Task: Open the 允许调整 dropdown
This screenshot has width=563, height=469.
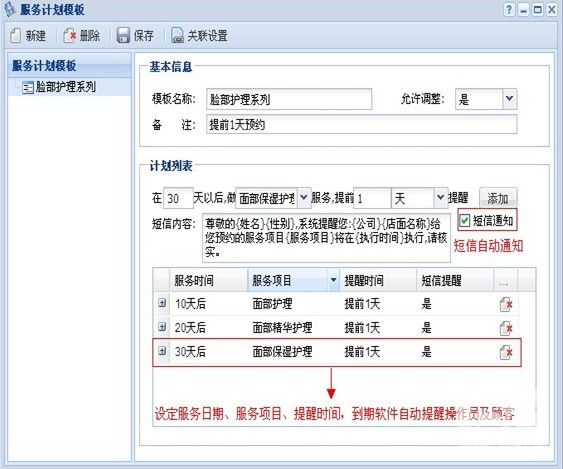Action: click(509, 99)
